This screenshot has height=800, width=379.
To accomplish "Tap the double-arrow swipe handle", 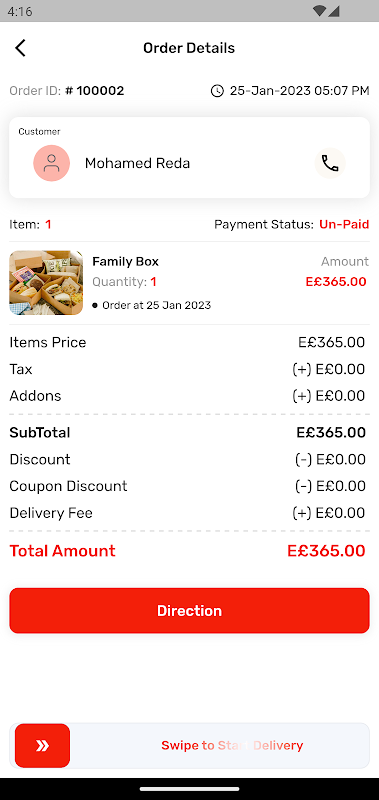I will click(42, 745).
